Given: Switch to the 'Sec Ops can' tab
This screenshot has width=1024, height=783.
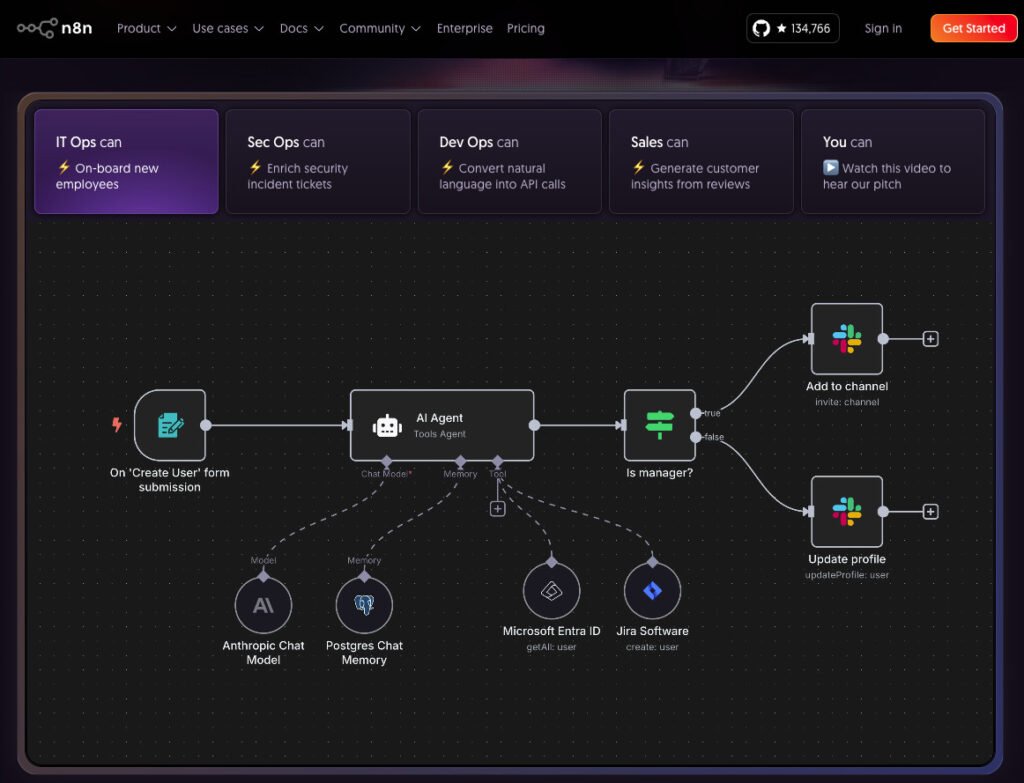Looking at the screenshot, I should tap(318, 162).
